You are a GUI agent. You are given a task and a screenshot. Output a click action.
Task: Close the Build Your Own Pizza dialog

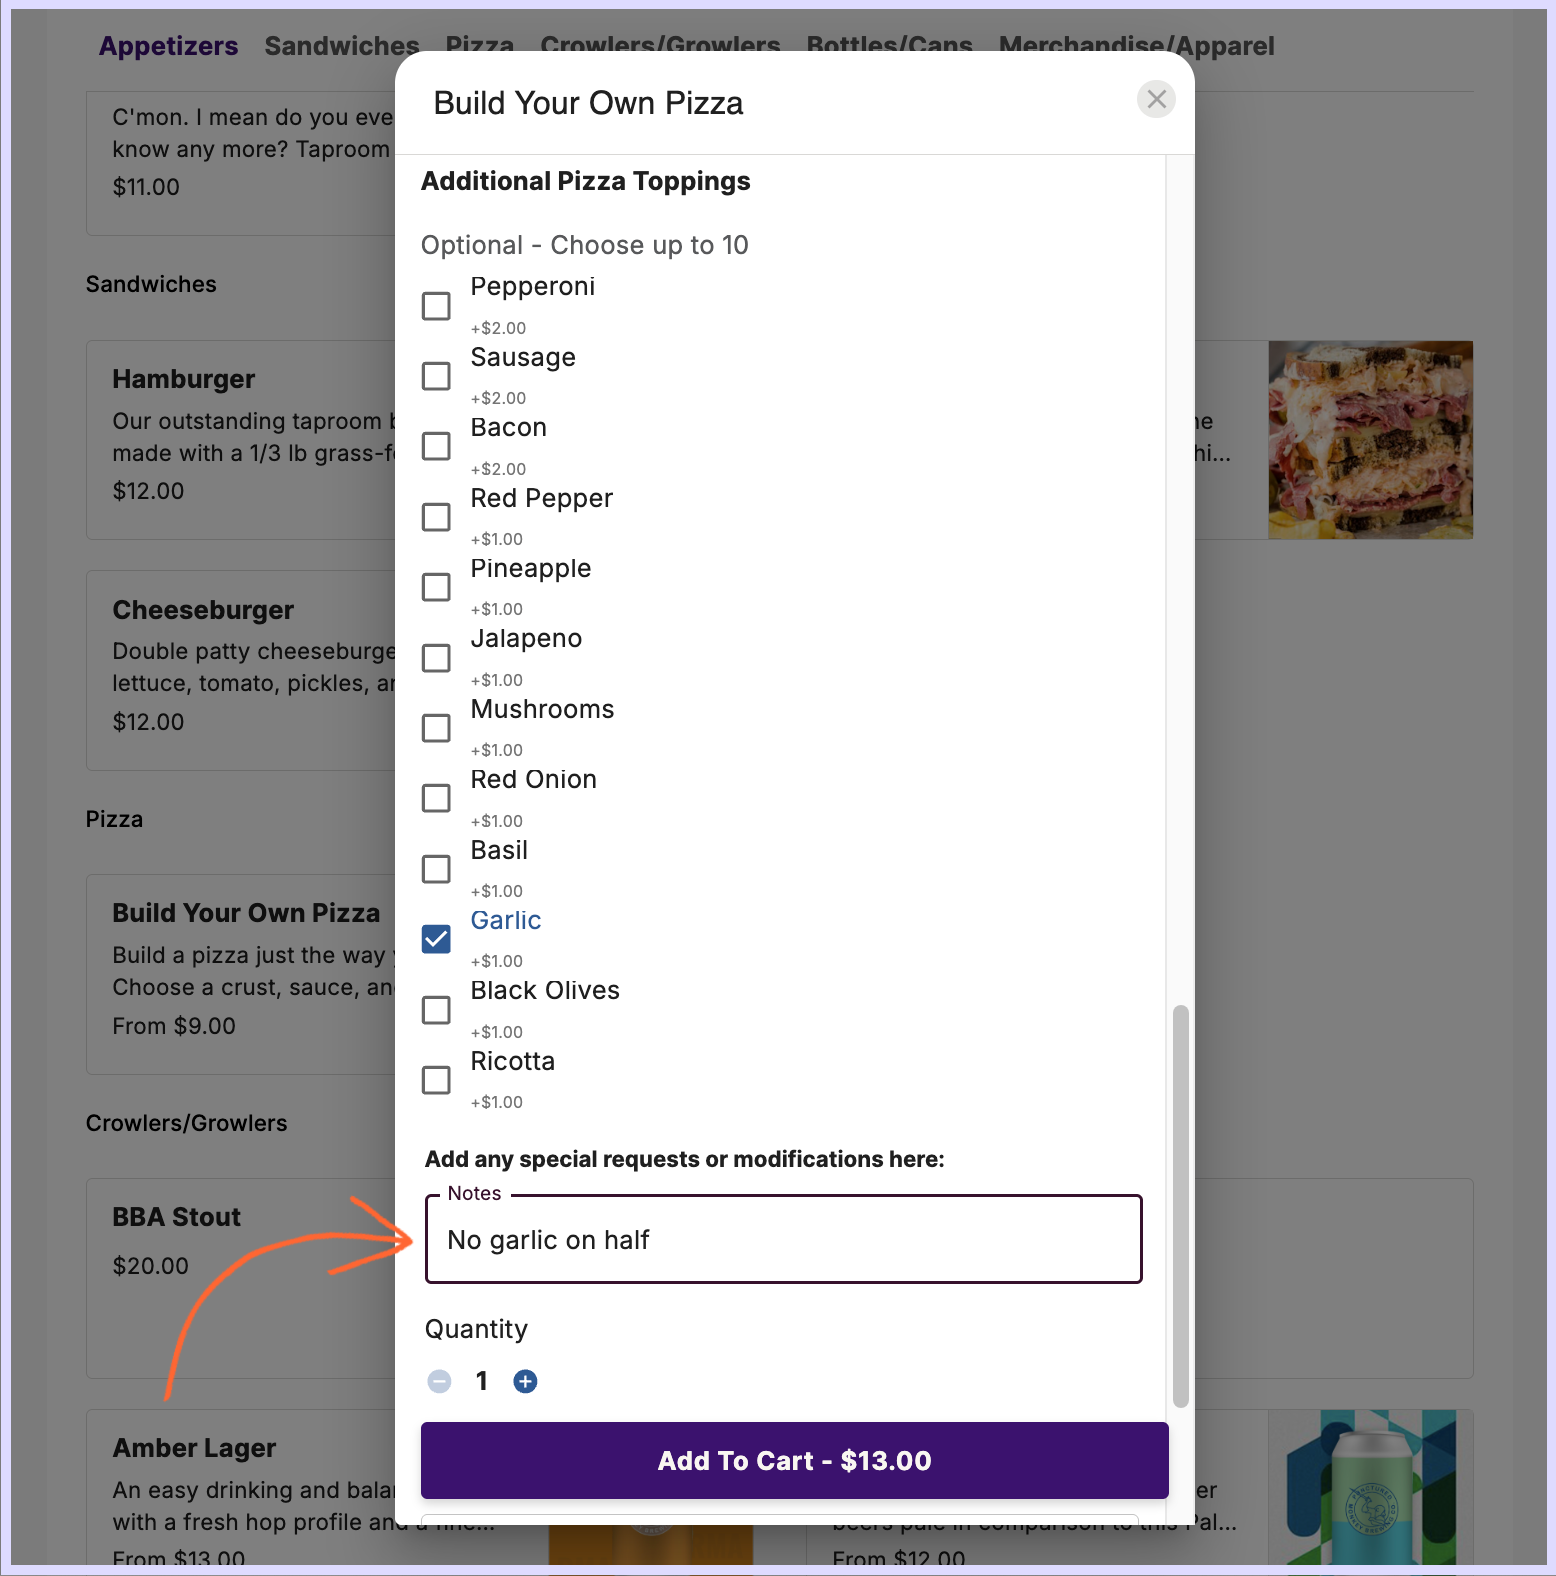coord(1156,99)
